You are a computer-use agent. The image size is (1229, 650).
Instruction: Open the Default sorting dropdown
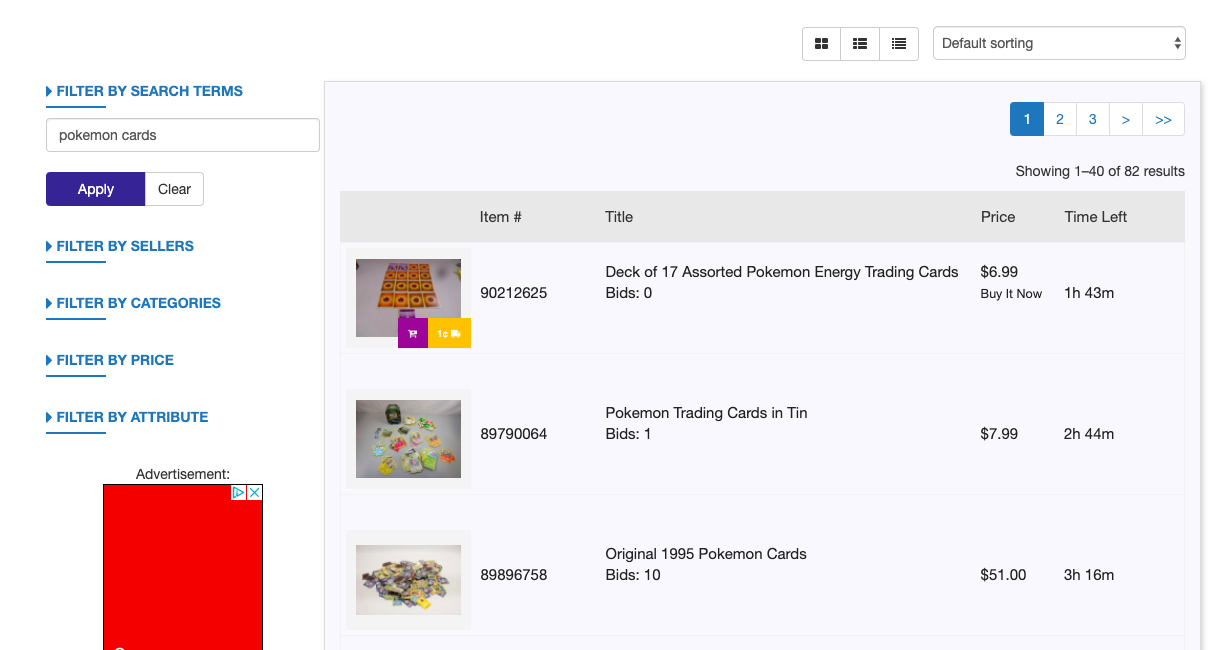click(x=1059, y=43)
